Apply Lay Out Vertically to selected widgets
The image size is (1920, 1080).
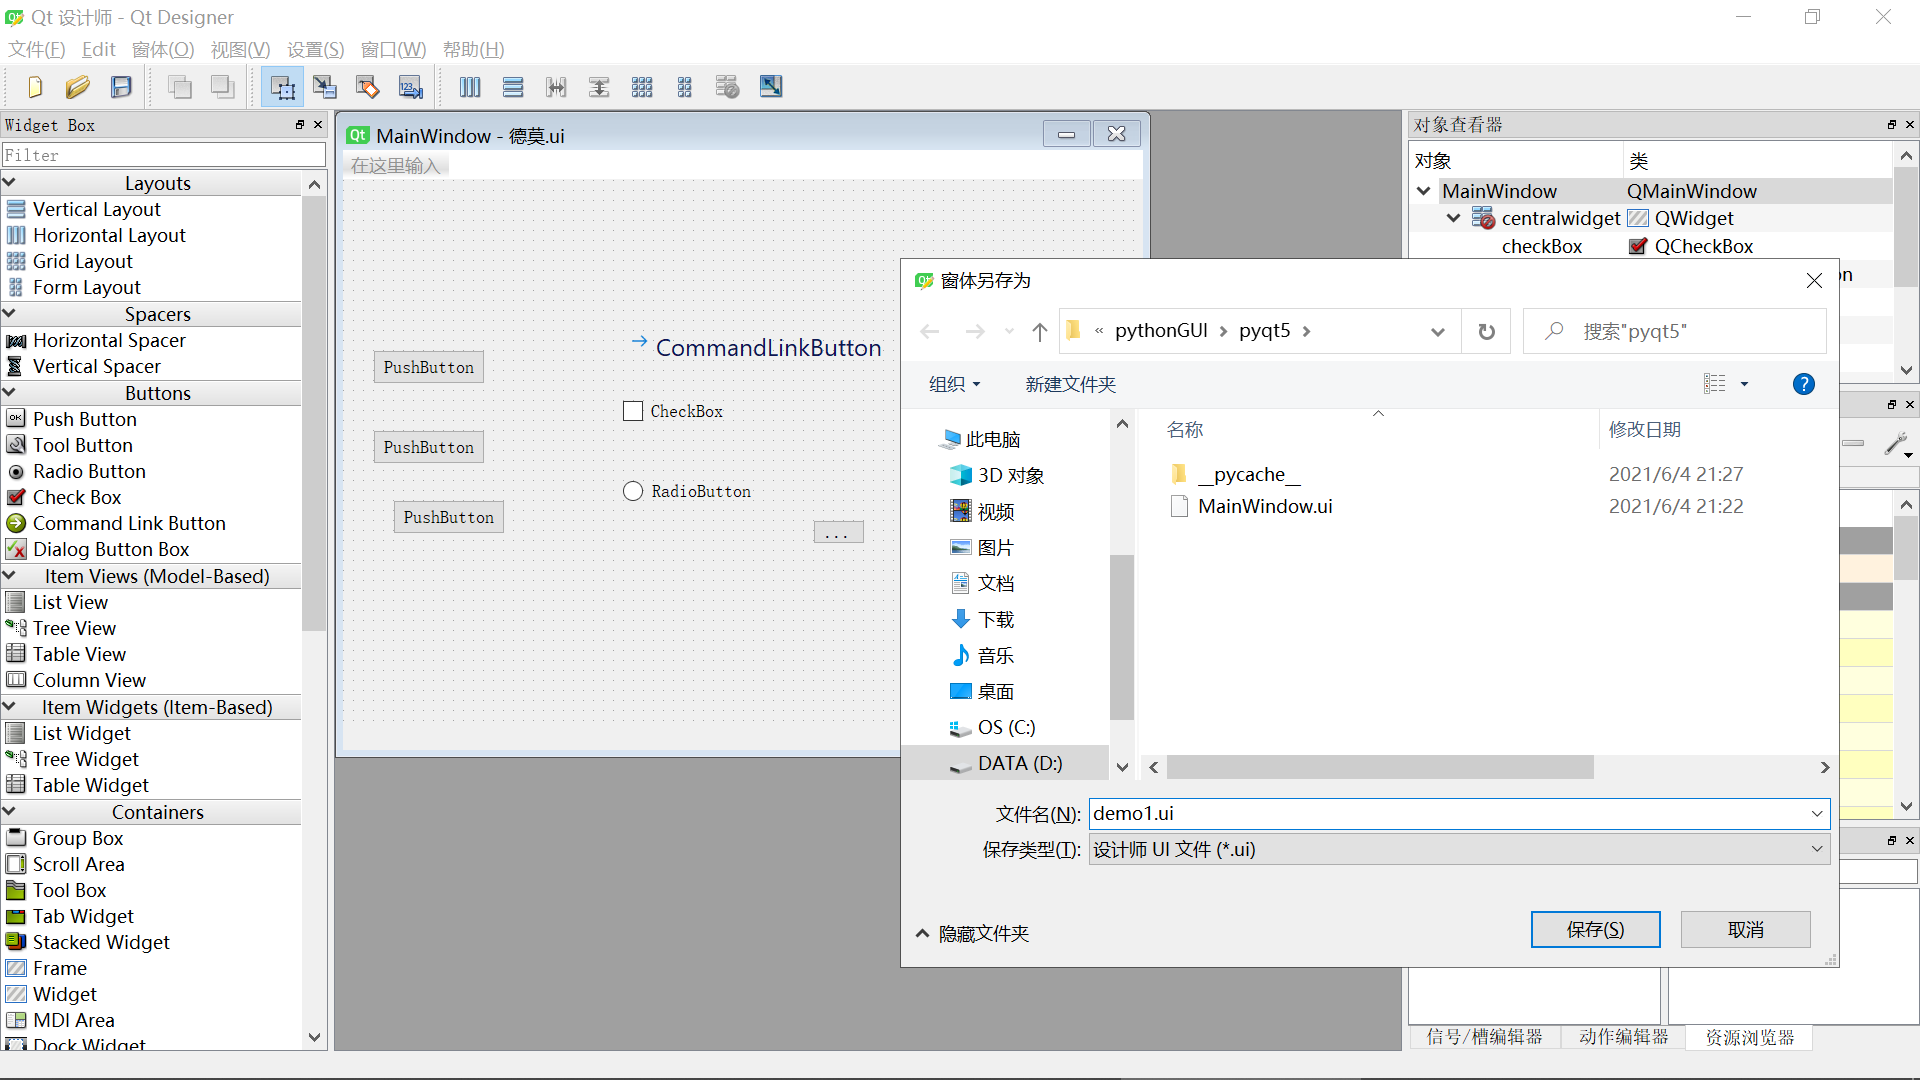coord(513,87)
